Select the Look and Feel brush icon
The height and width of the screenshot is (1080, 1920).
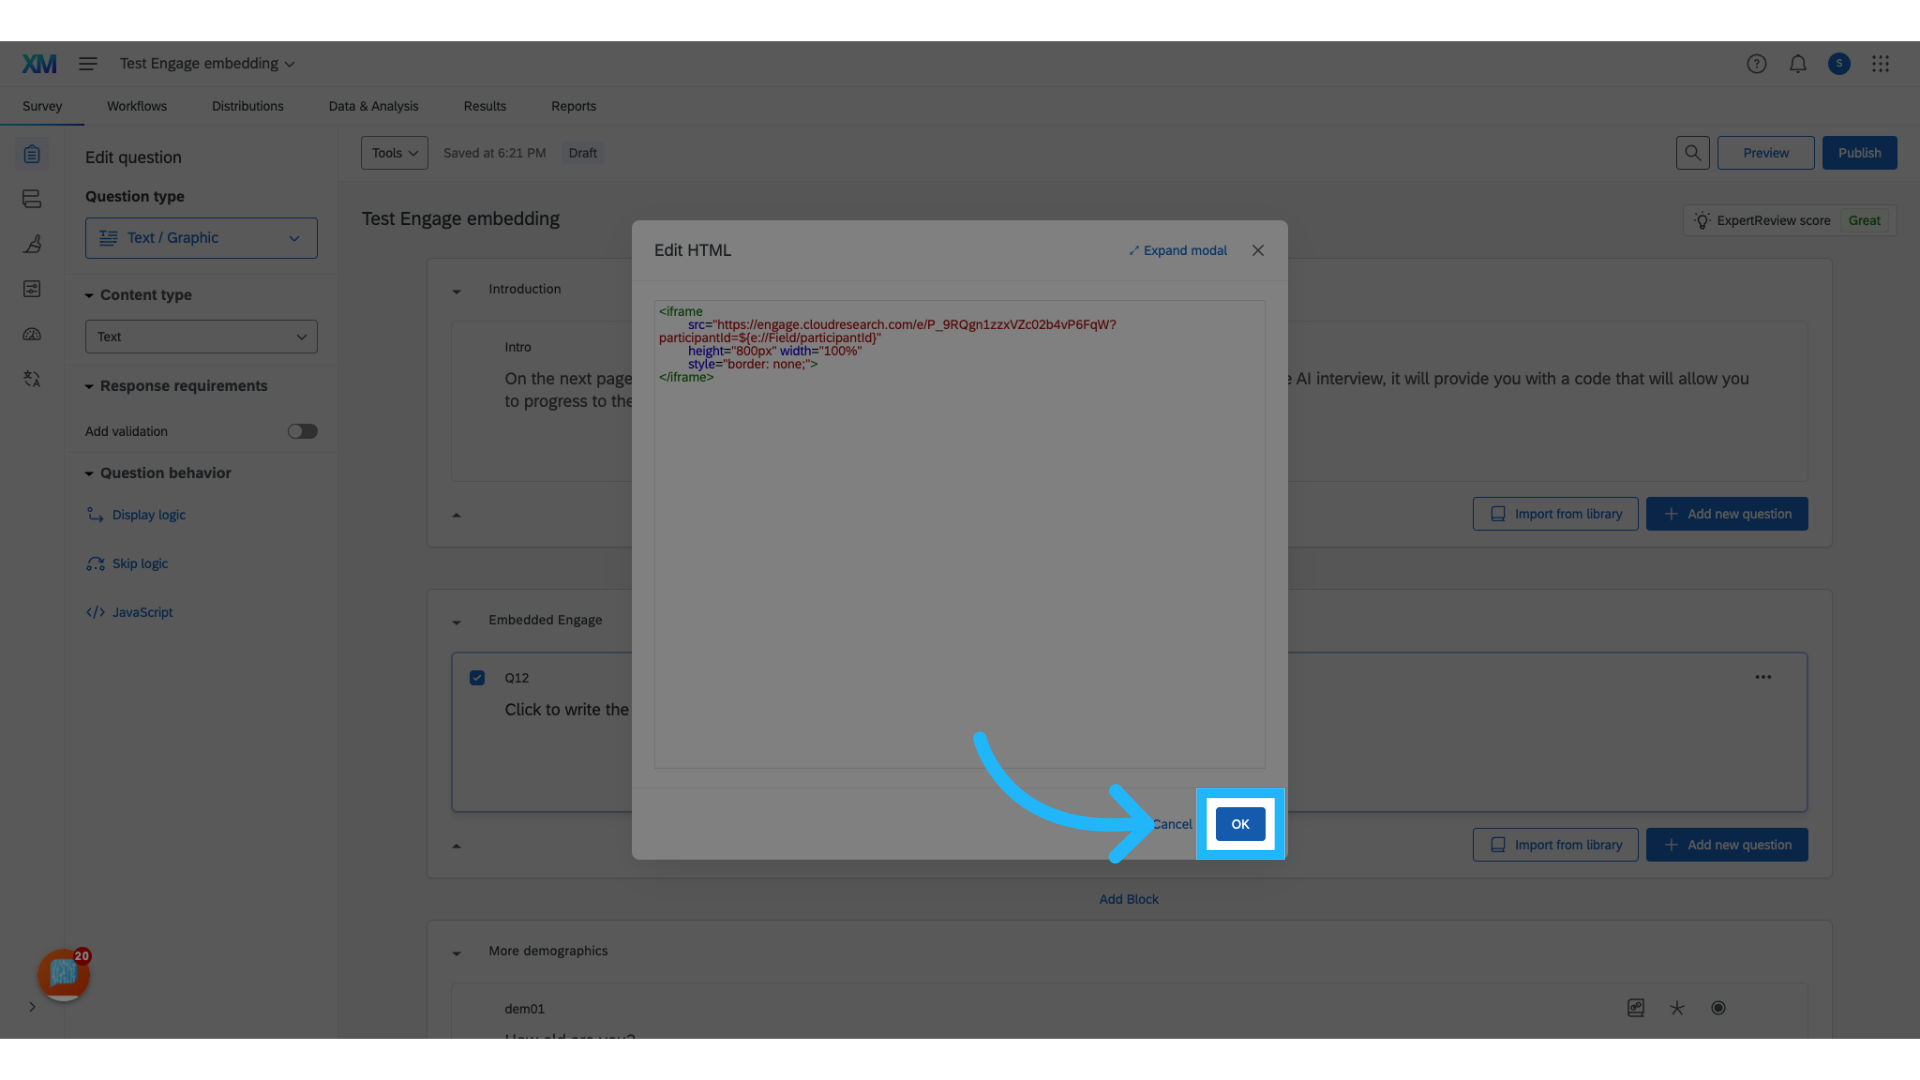click(x=31, y=243)
